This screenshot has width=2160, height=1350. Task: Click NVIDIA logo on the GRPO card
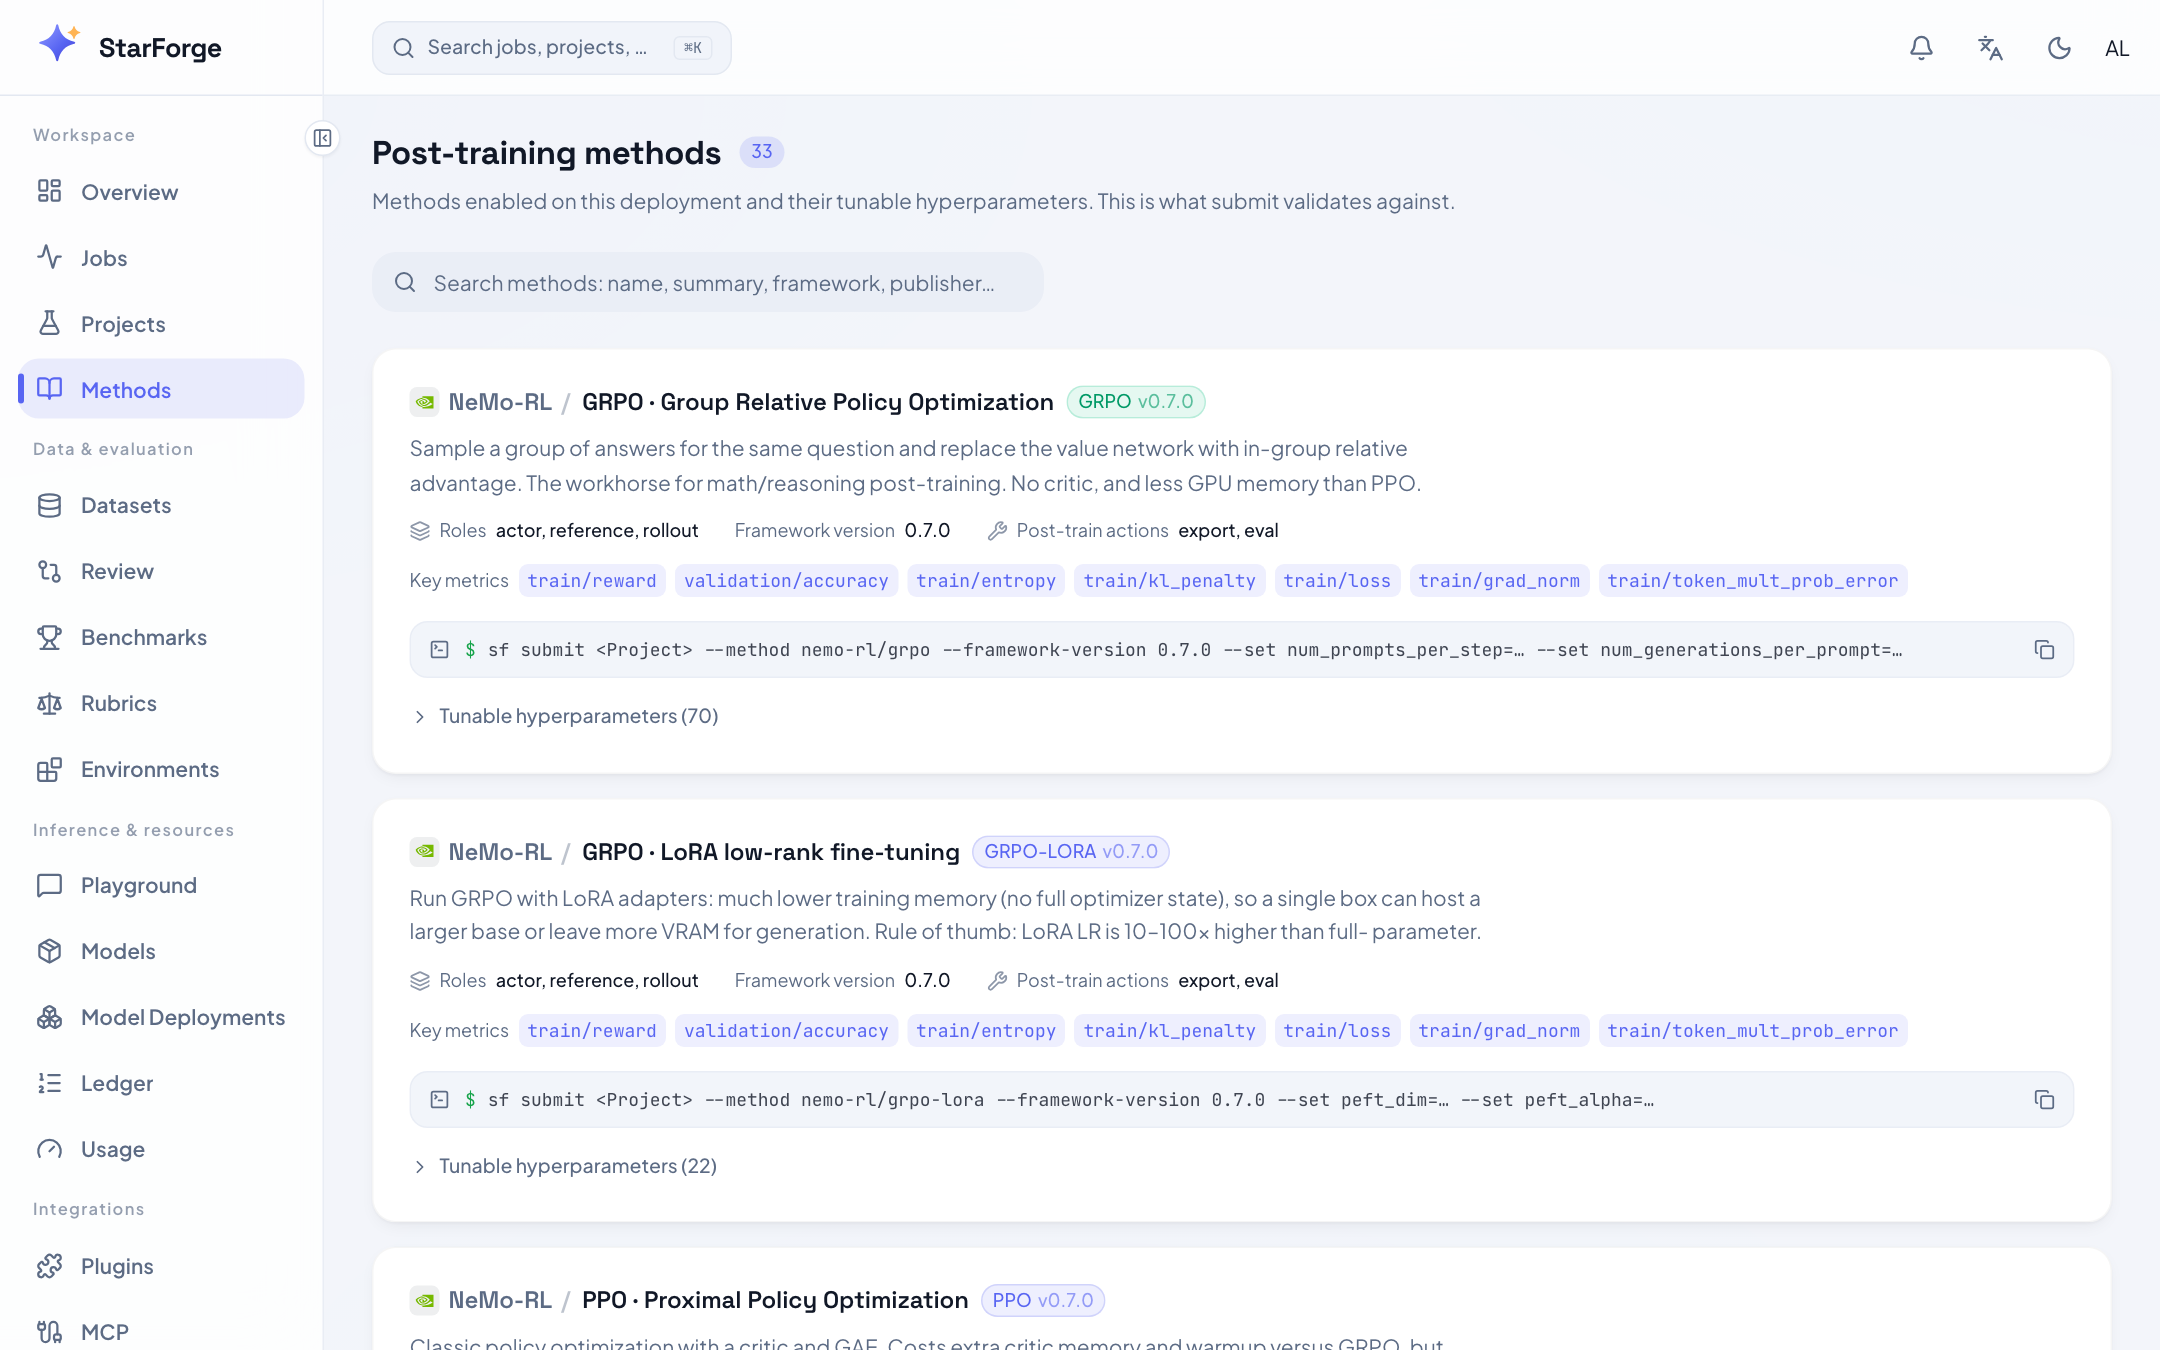tap(425, 402)
